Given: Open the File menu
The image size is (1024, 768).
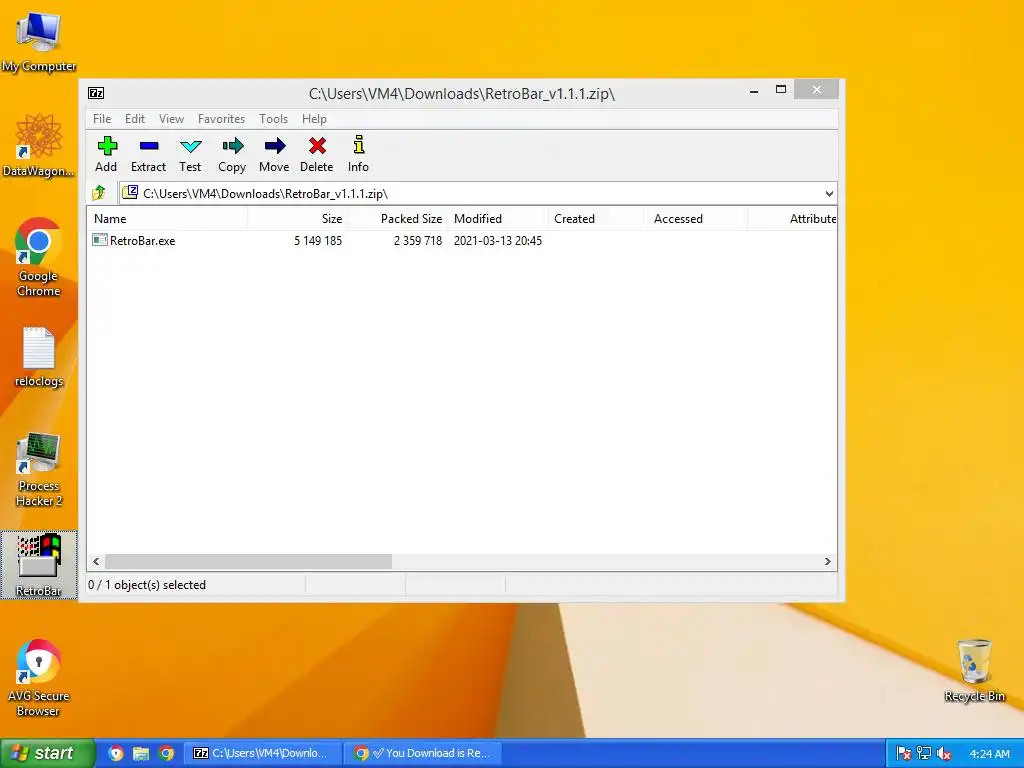Looking at the screenshot, I should tap(102, 119).
